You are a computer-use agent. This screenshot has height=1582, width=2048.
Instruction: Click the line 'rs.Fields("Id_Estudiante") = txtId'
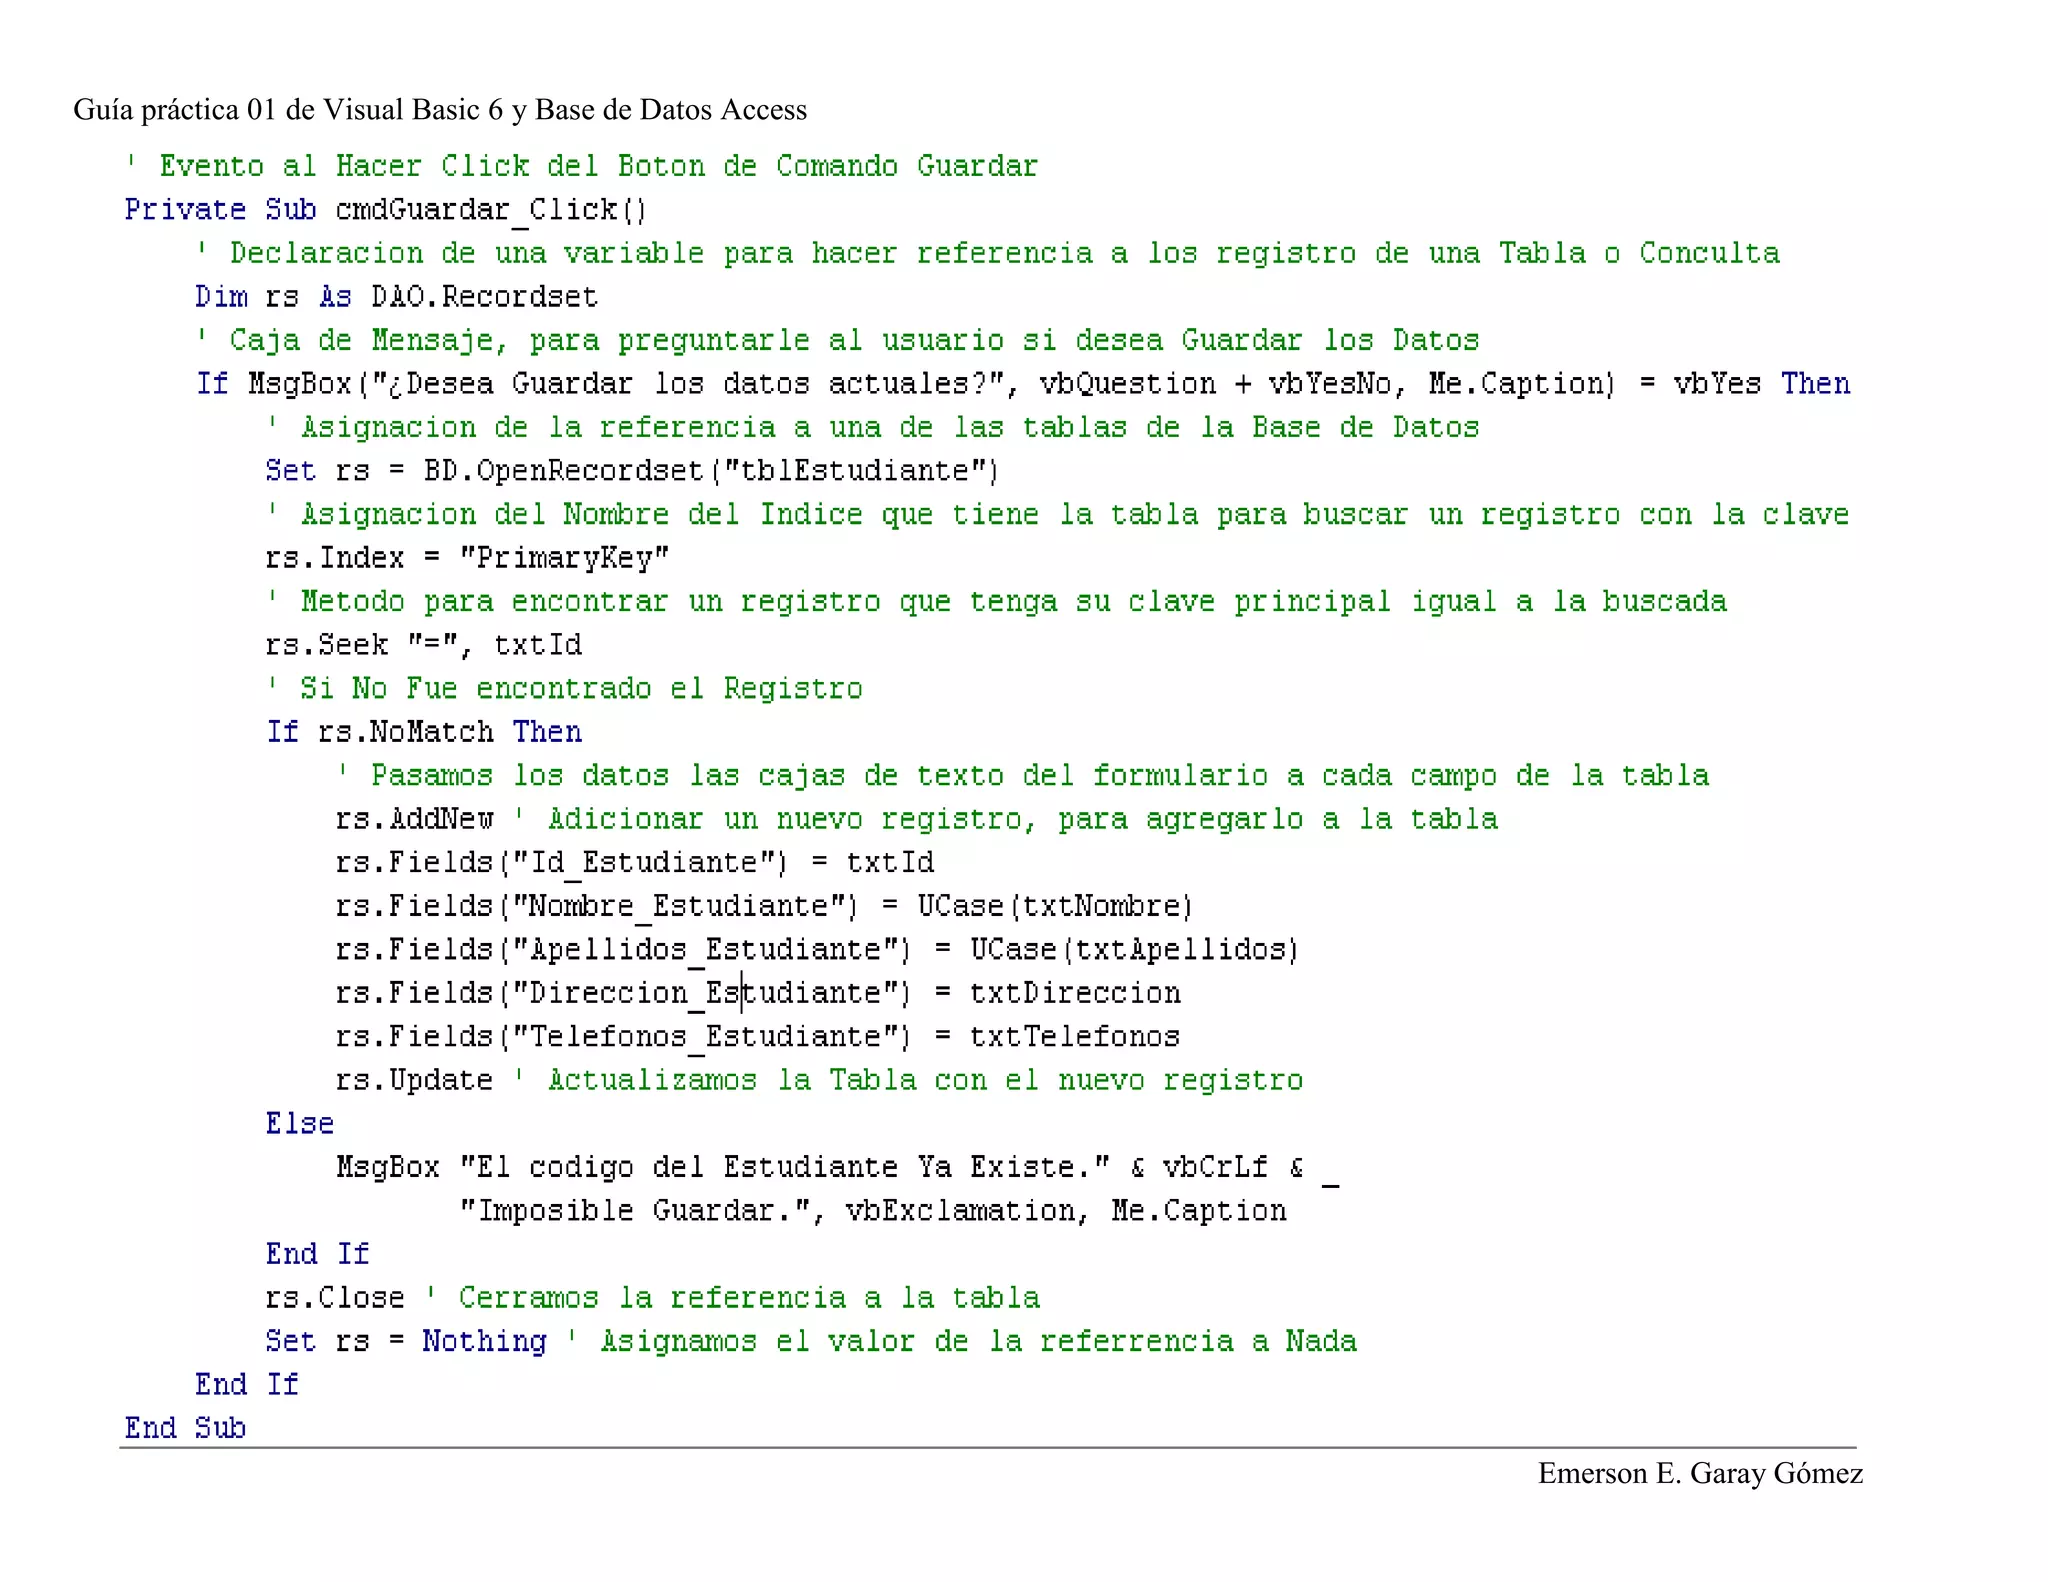(635, 863)
